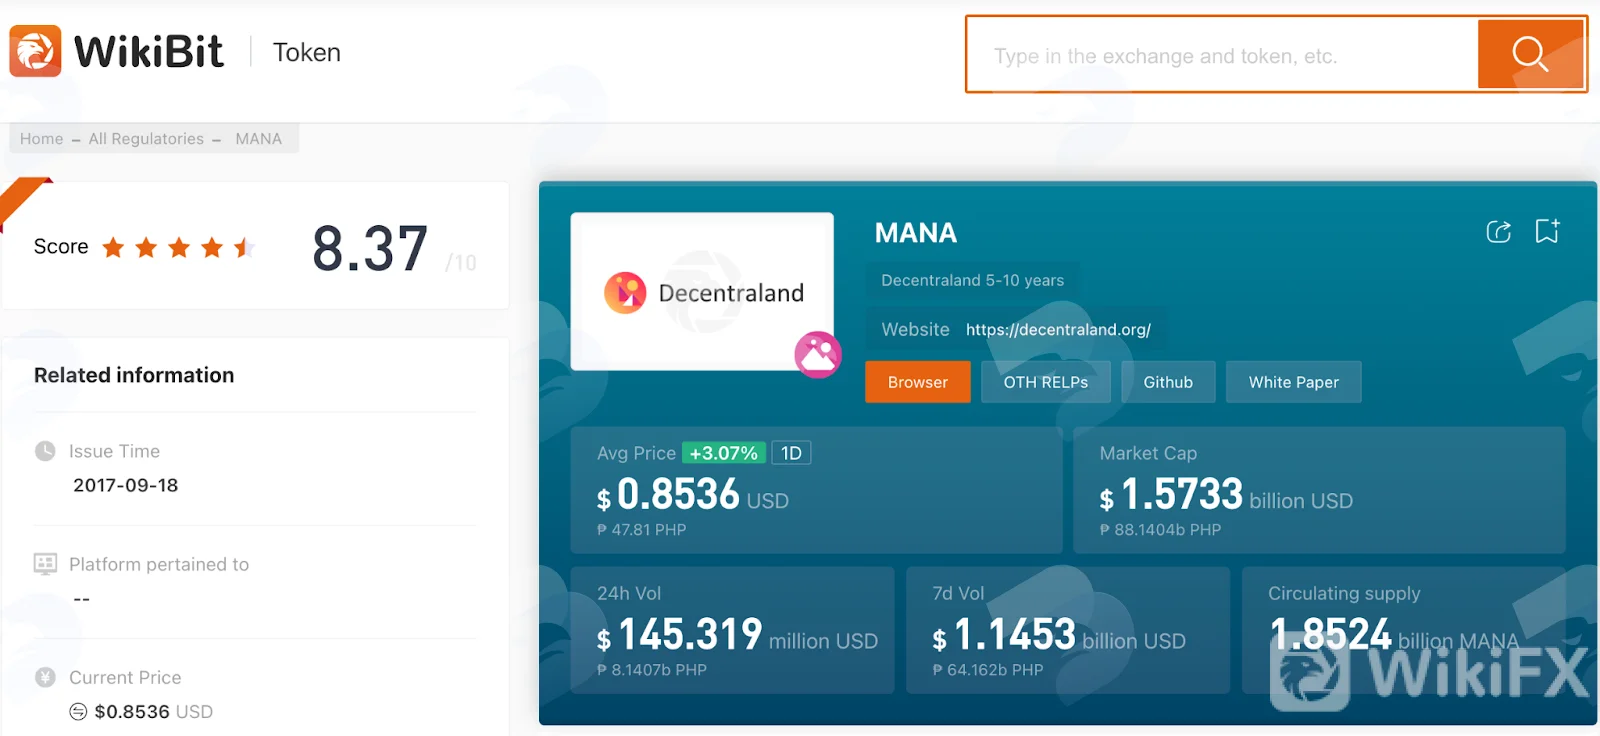Click the Market Cap label
This screenshot has width=1600, height=736.
(1148, 453)
